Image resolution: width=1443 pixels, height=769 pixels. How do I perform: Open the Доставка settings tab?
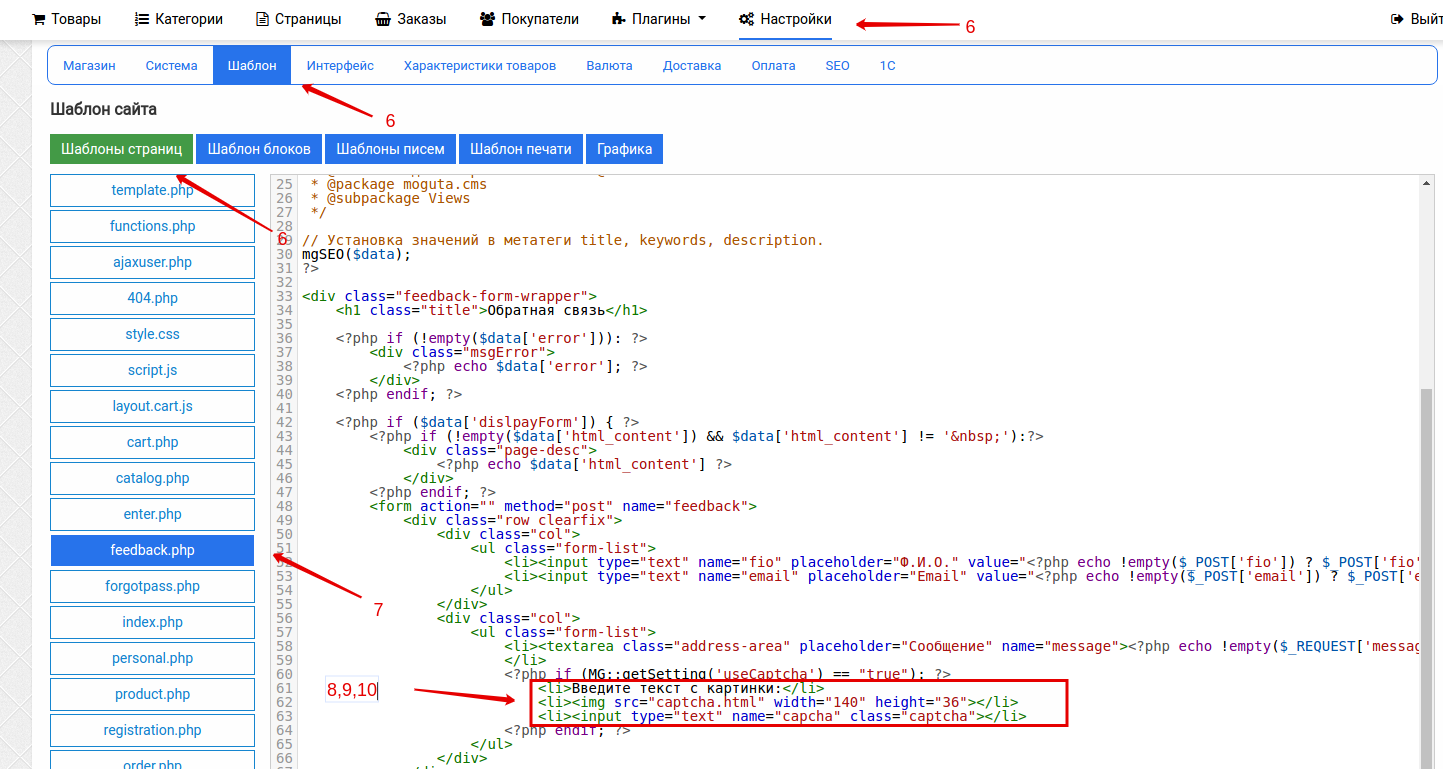(691, 66)
